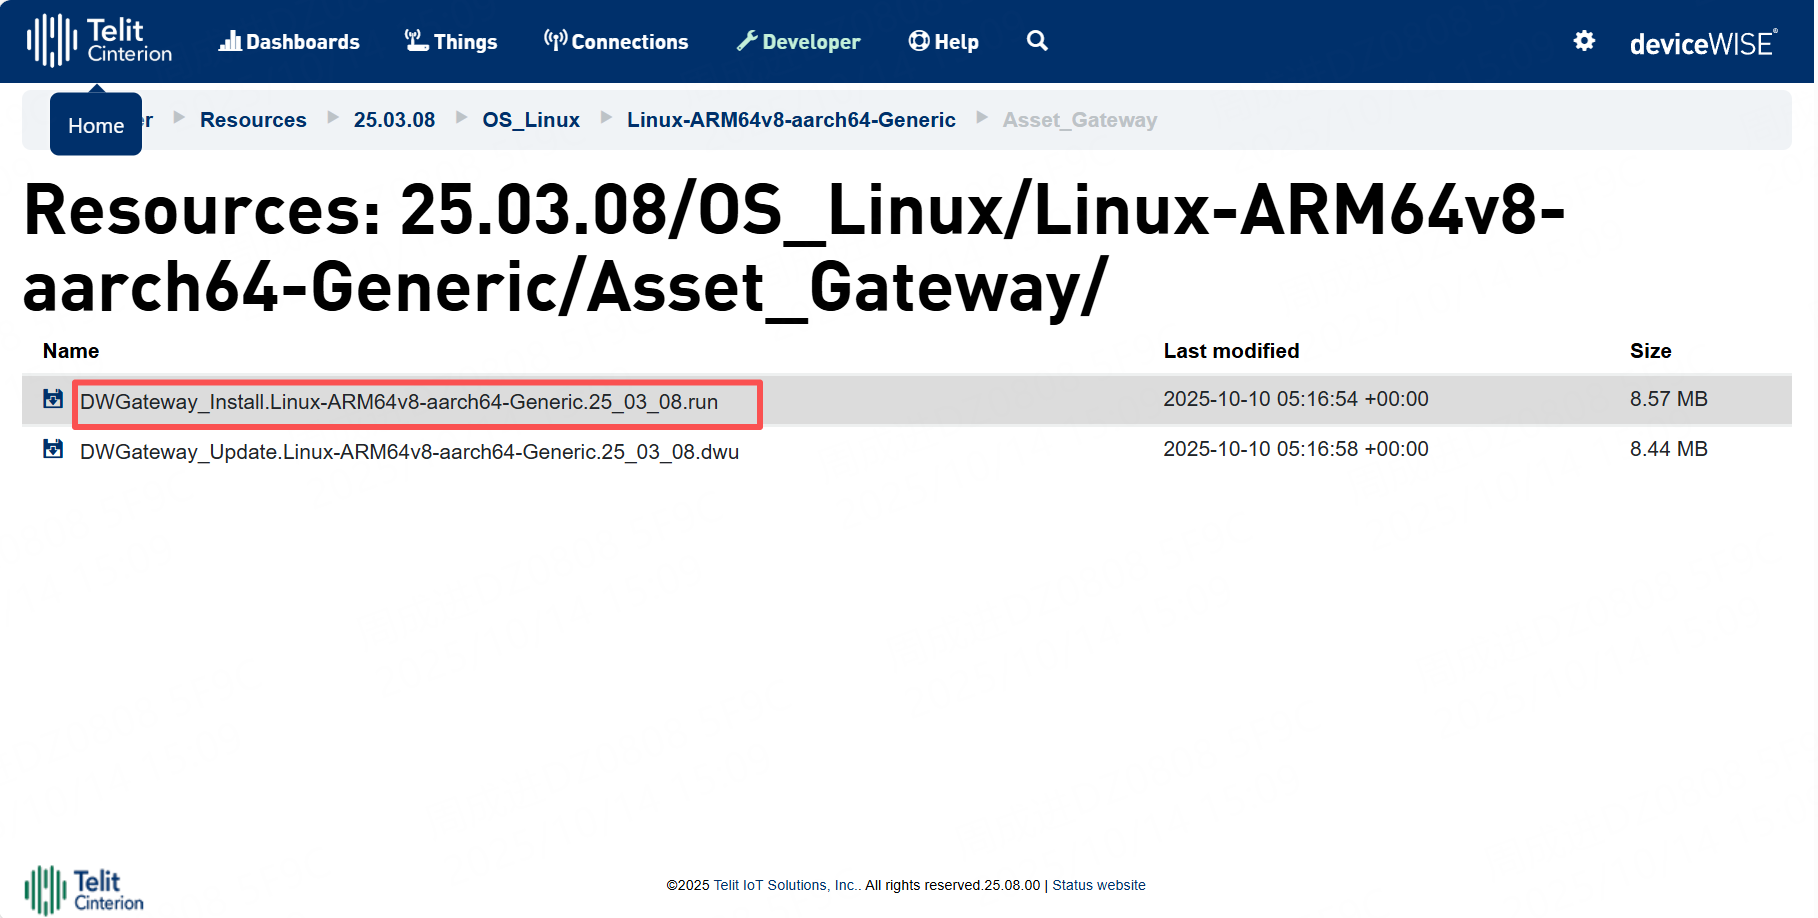Open the Things menu
Screen dimensions: 1818x918
451,42
